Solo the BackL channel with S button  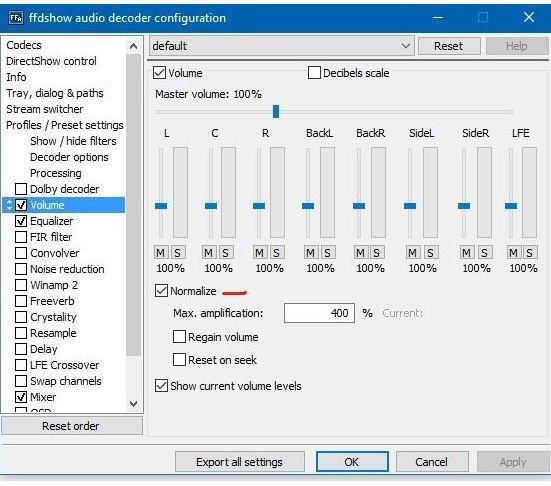(x=328, y=252)
